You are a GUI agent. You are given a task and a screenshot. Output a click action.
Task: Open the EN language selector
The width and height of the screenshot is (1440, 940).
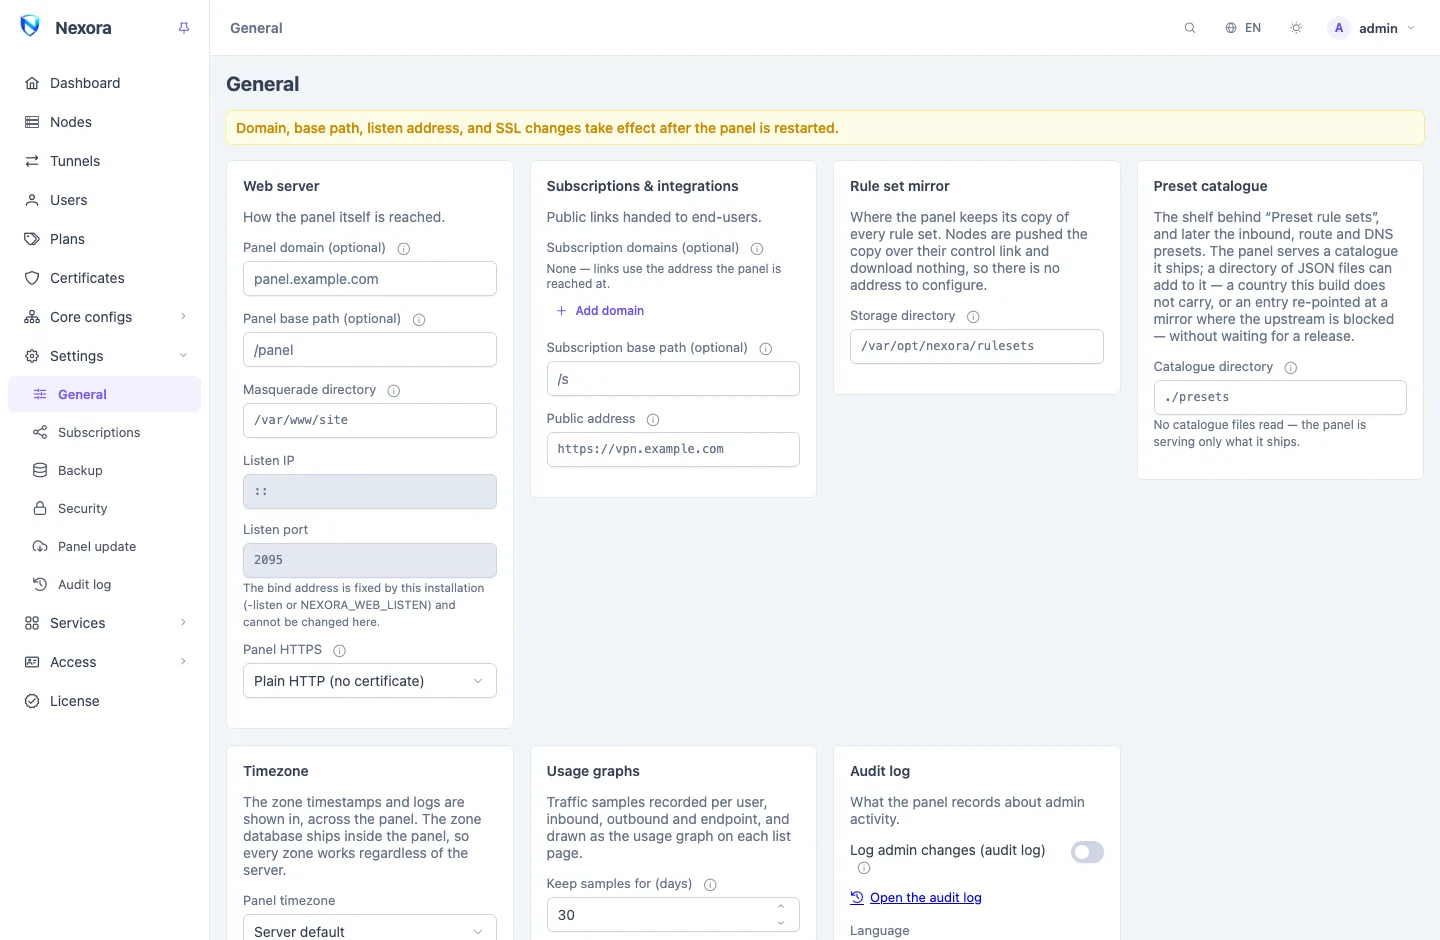click(1243, 28)
